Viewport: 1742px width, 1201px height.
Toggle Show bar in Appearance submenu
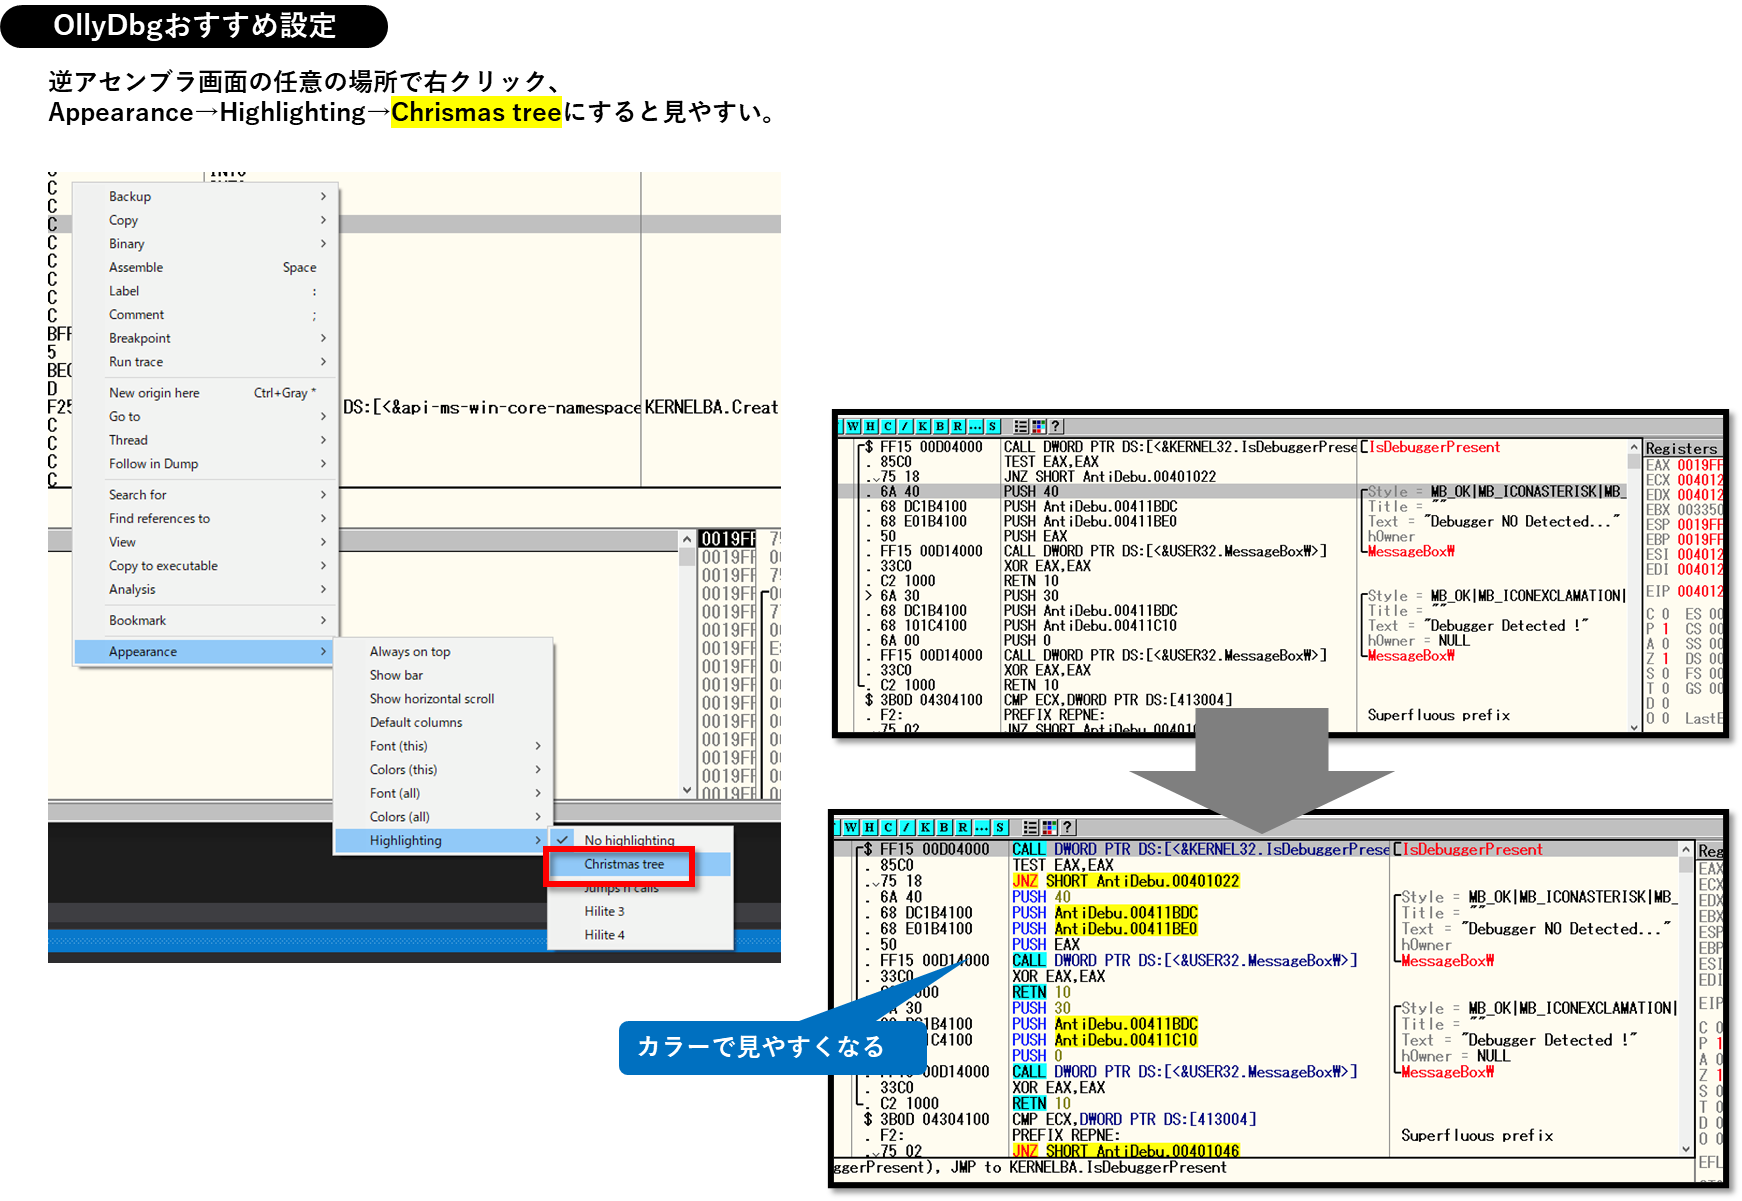pos(443,675)
